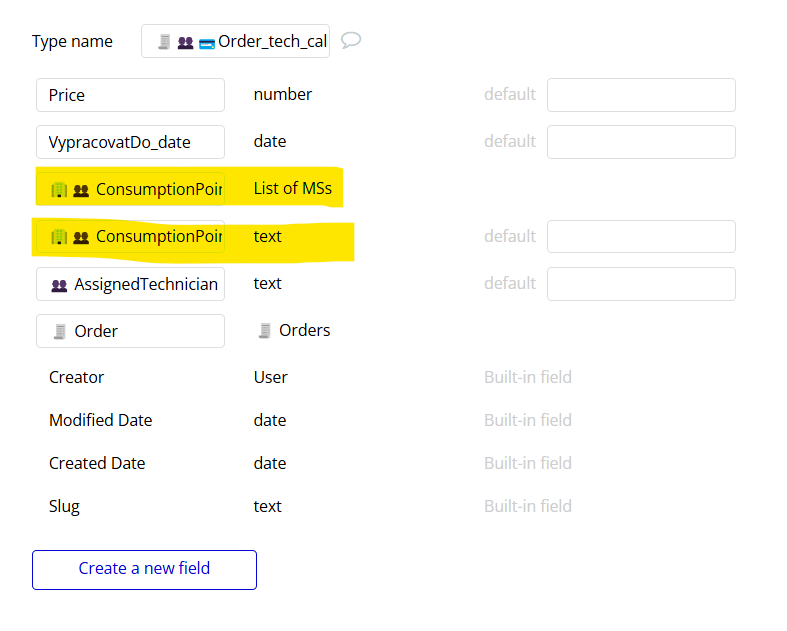Click the 'number' type of Price field
The height and width of the screenshot is (631, 787).
283,94
